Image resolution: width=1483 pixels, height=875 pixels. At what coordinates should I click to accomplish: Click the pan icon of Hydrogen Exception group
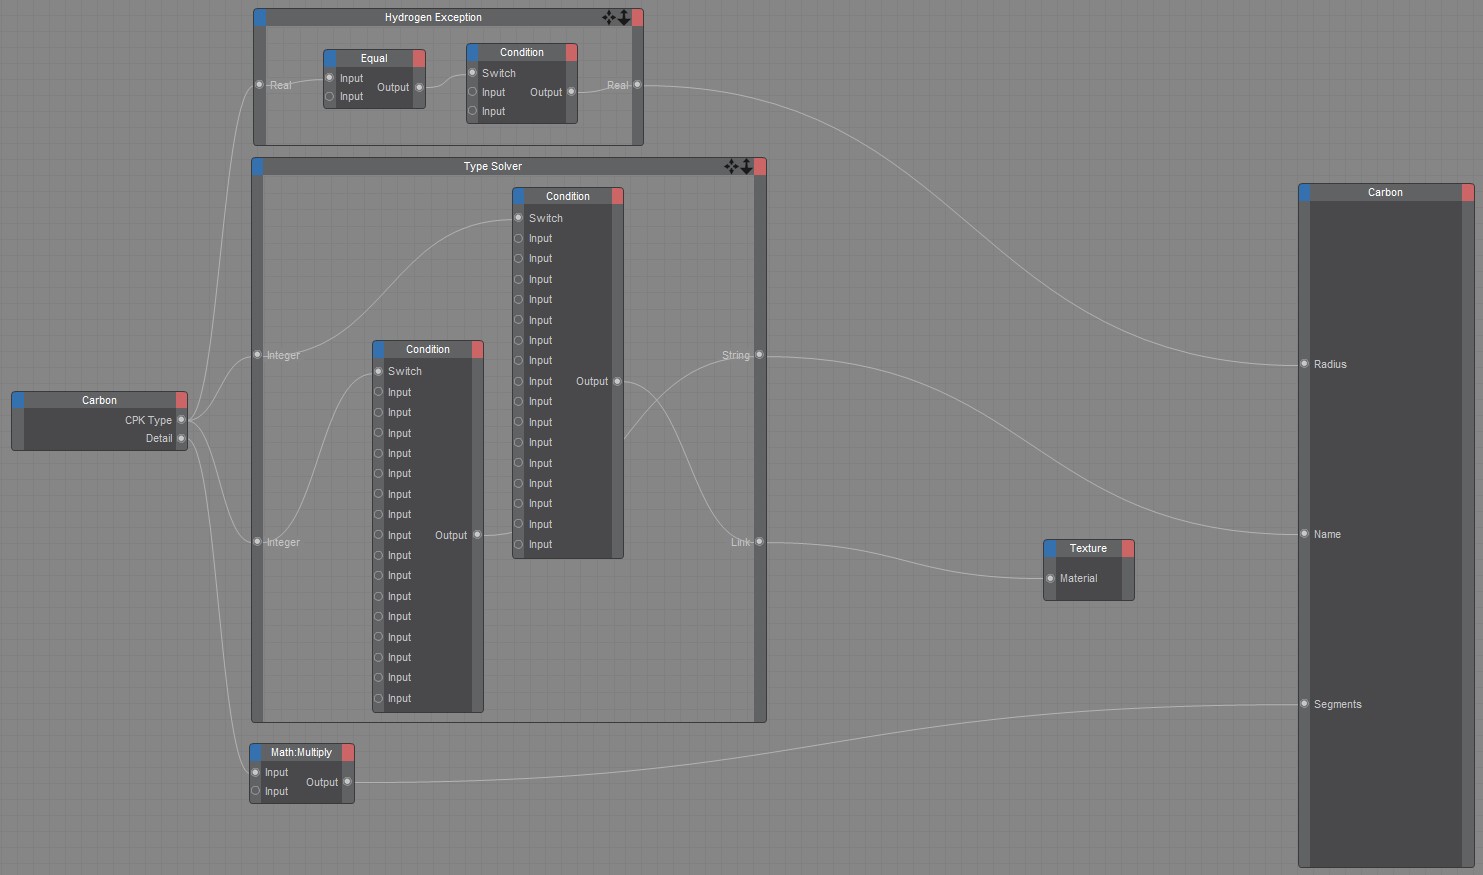(609, 17)
